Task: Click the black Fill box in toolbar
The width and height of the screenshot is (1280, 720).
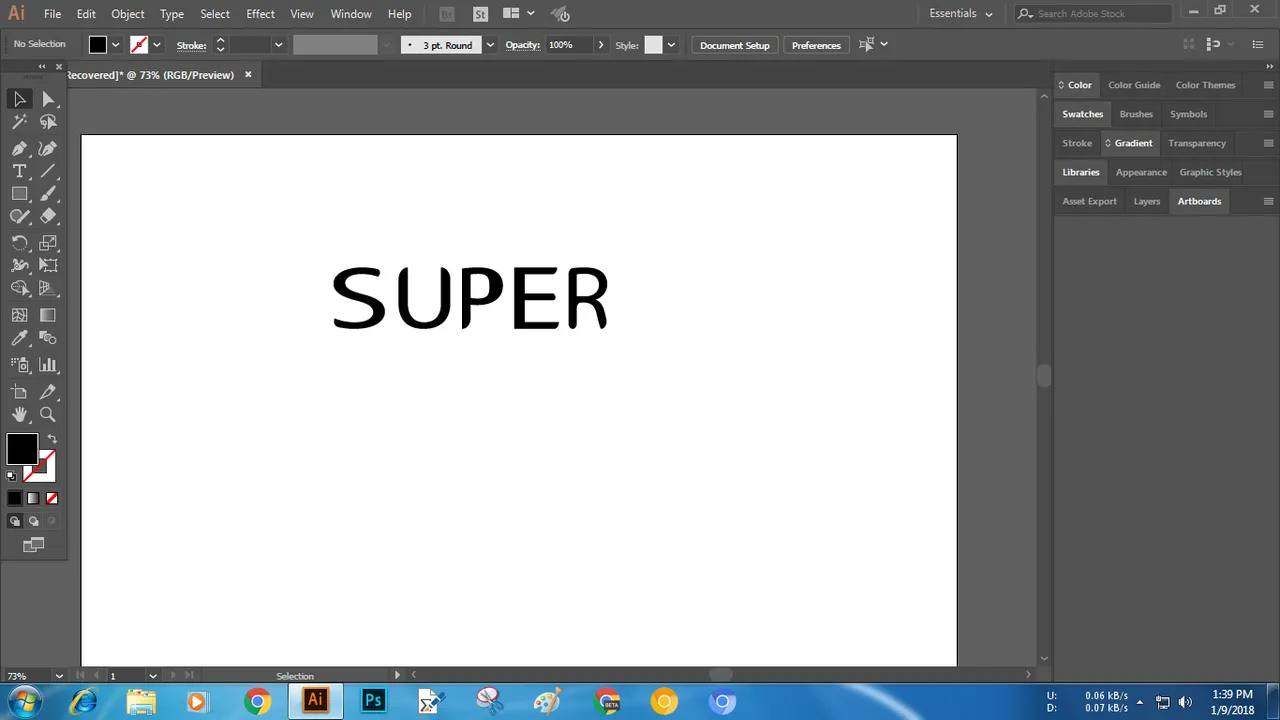Action: pyautogui.click(x=22, y=449)
